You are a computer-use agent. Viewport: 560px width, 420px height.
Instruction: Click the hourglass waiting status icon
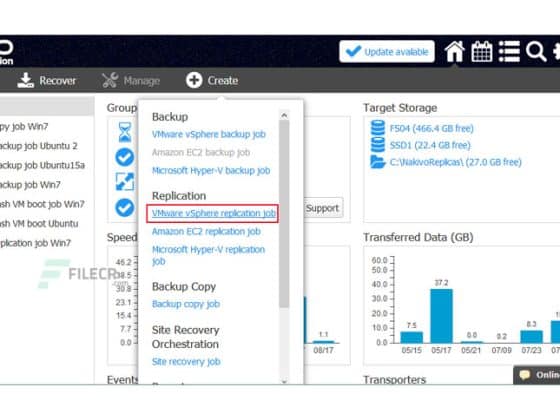click(x=125, y=132)
